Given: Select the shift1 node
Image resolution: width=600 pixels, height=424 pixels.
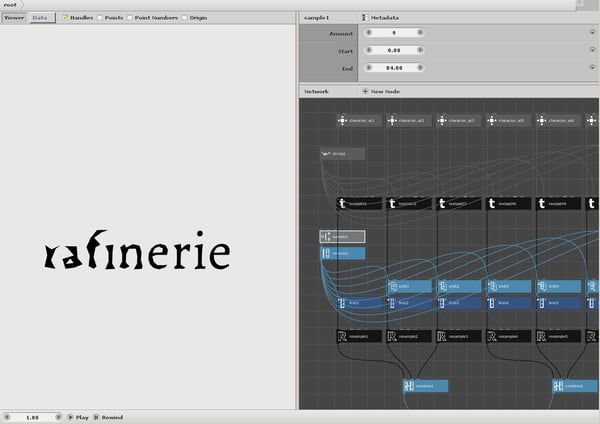Looking at the screenshot, I should click(409, 286).
